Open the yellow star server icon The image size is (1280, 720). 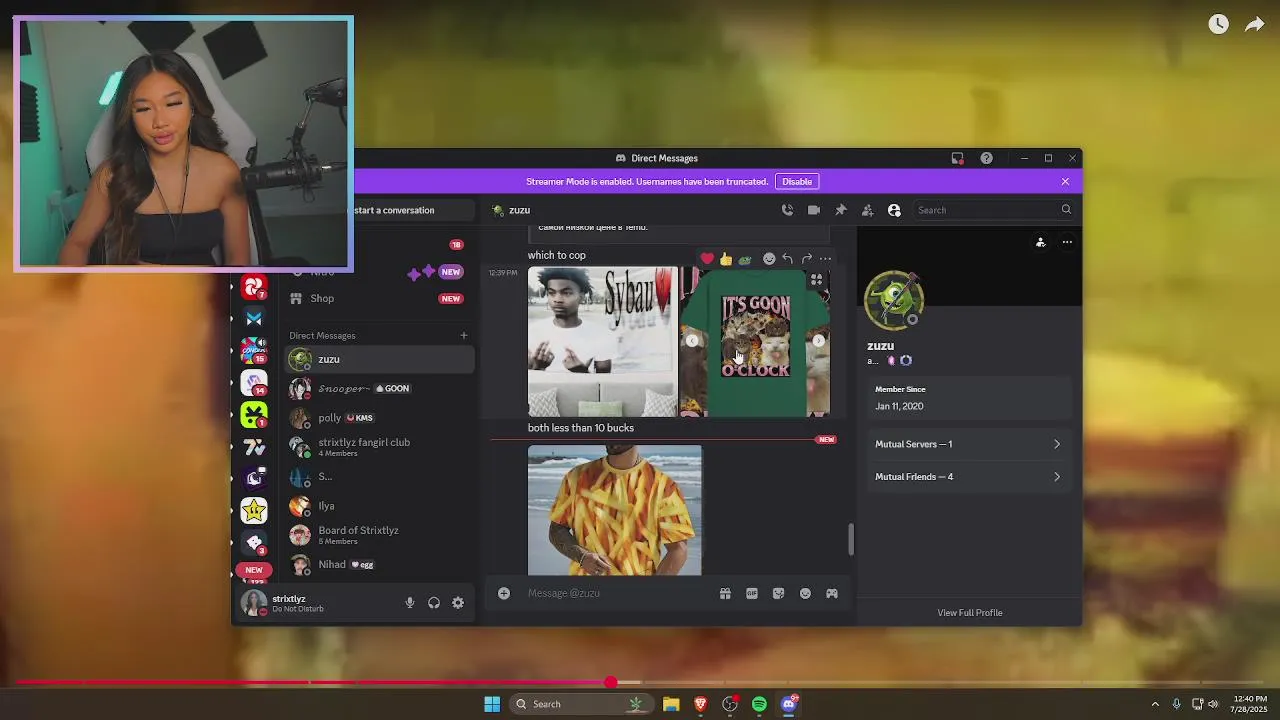[x=254, y=511]
